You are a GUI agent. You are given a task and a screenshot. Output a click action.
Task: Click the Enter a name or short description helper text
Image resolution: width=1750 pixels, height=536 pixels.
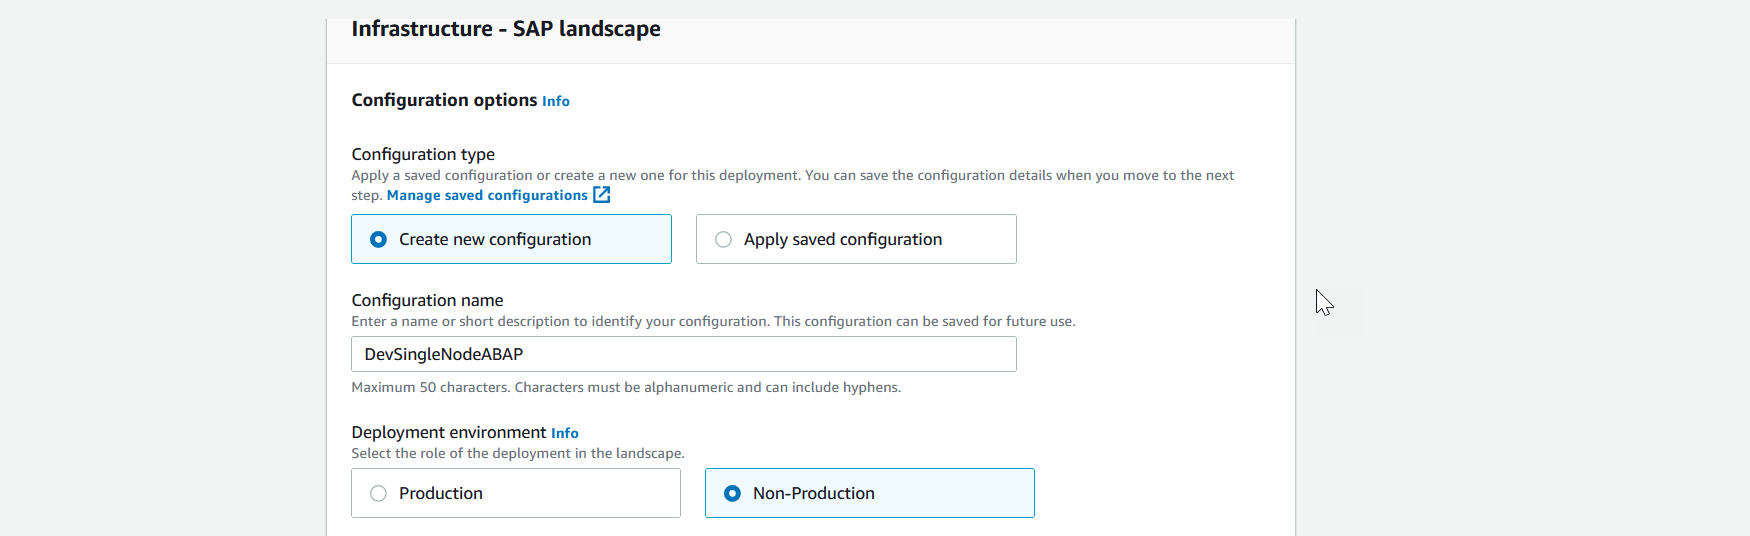[x=713, y=322]
